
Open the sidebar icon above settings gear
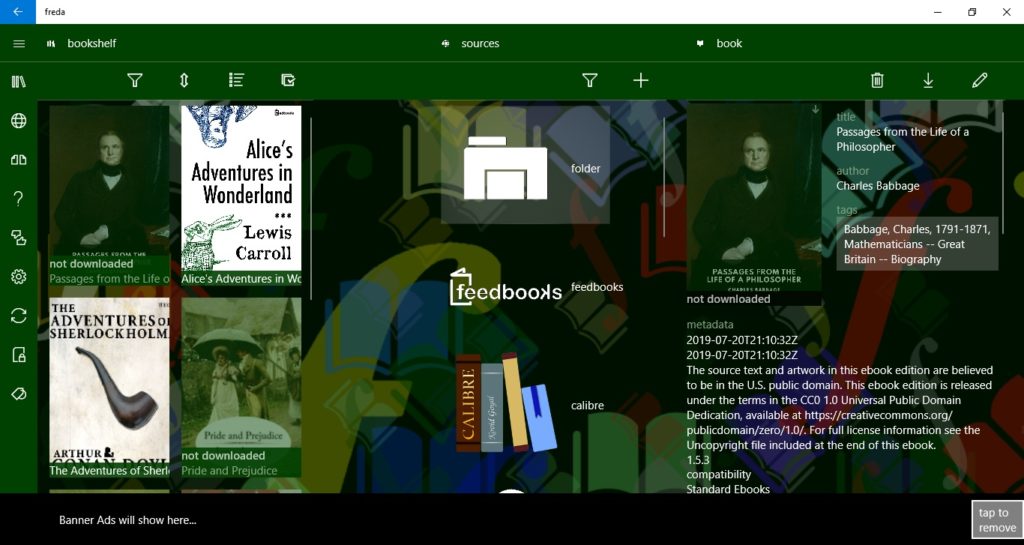point(19,238)
